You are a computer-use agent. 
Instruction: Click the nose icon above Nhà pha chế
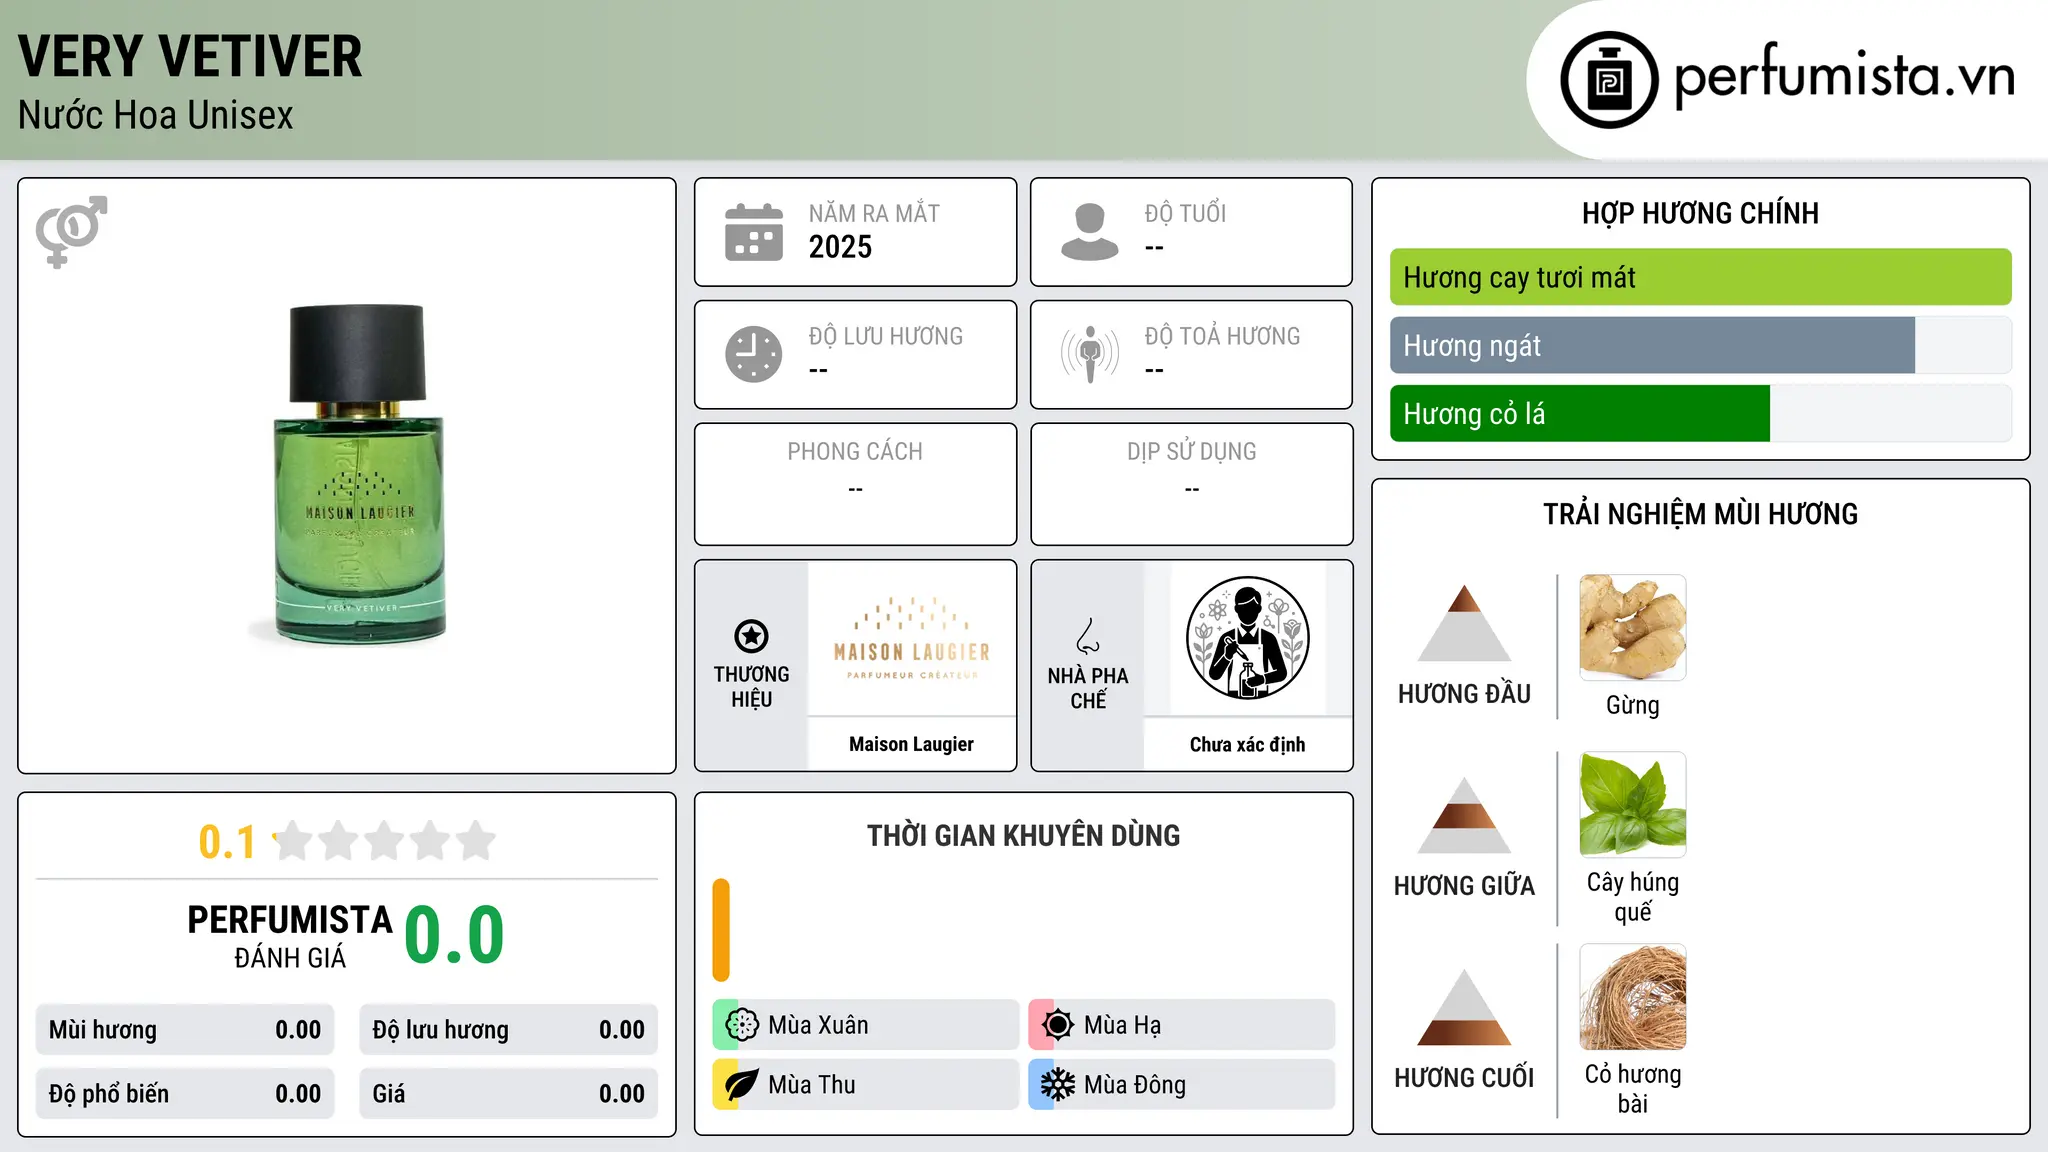(1088, 636)
